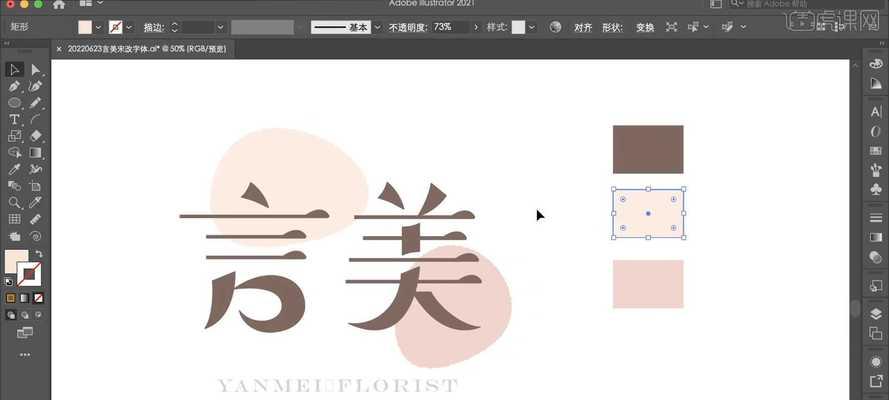Set paint mode to Color
Viewport: 889px width, 400px height.
(x=11, y=298)
